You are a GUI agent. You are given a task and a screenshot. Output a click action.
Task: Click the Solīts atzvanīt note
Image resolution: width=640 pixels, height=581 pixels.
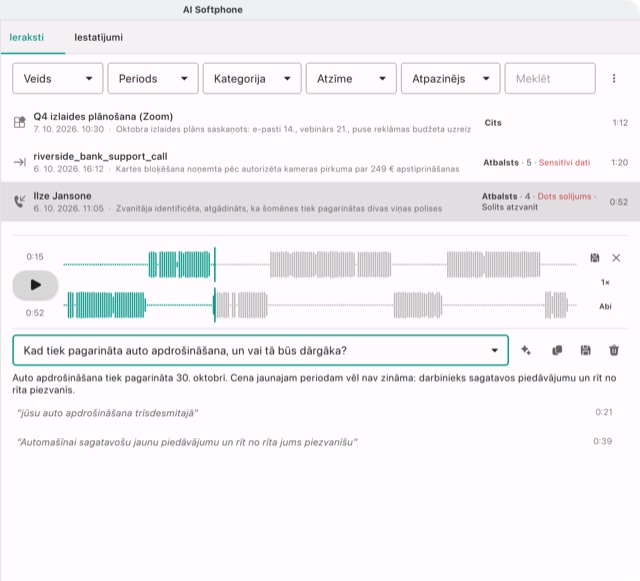point(509,207)
